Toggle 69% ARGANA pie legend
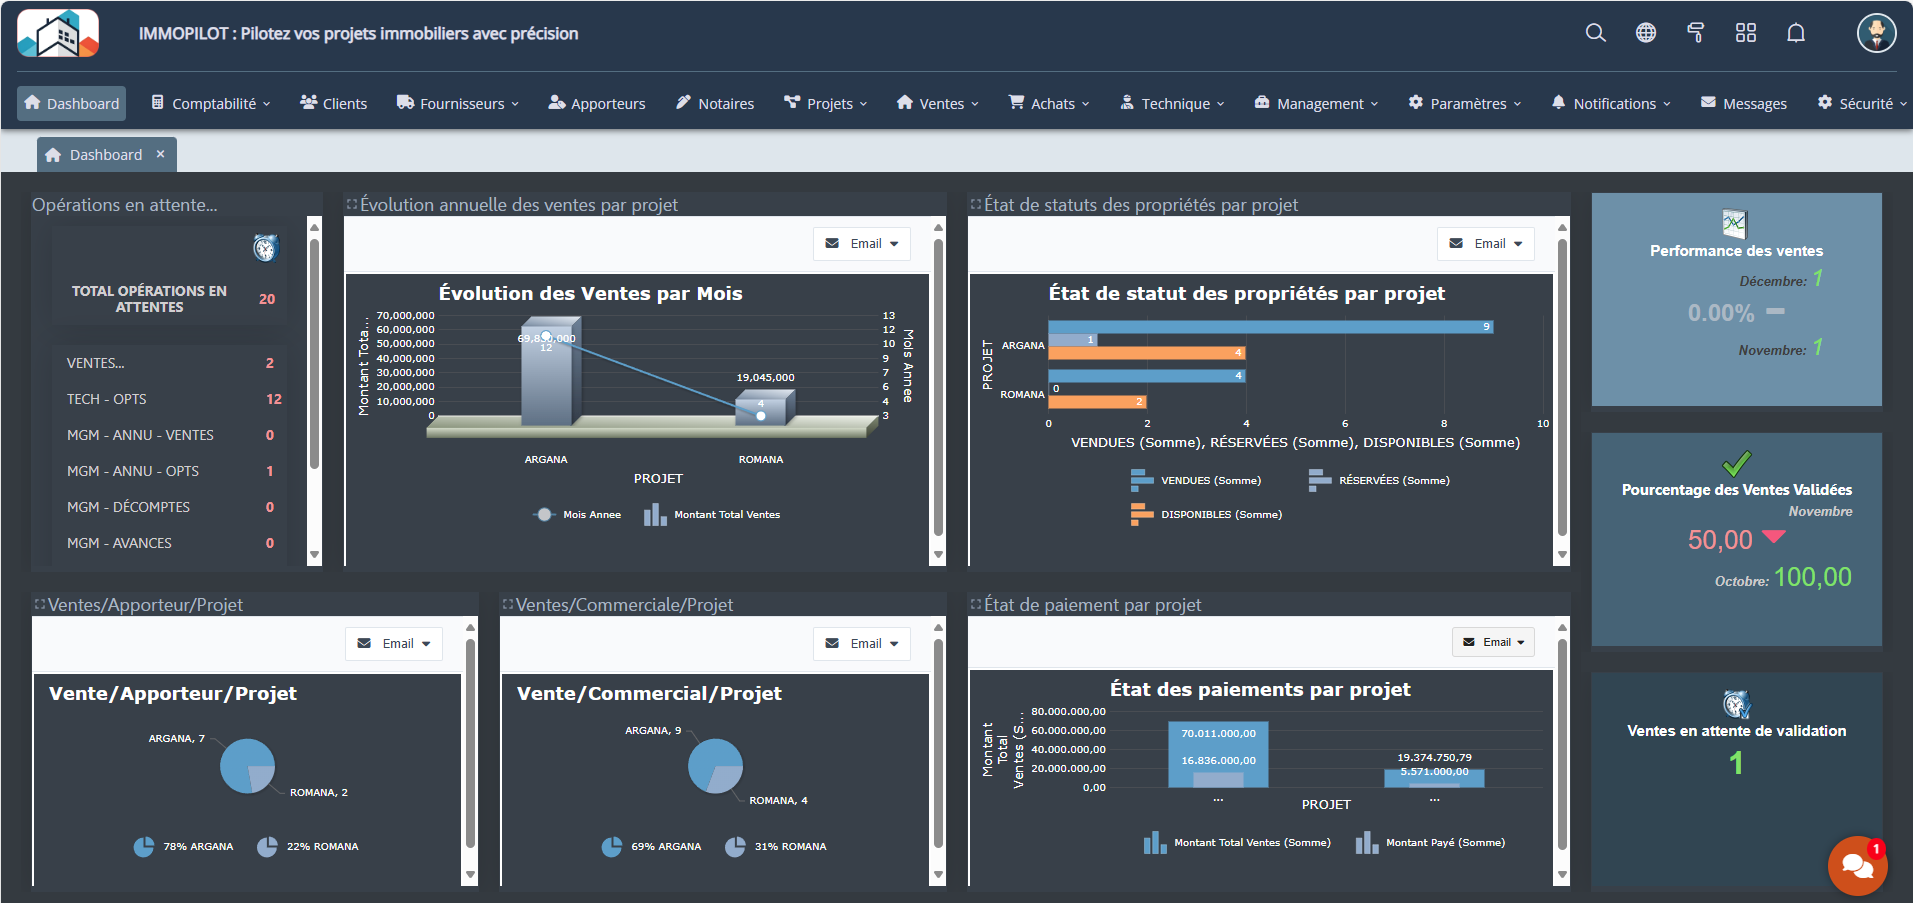 coord(651,847)
